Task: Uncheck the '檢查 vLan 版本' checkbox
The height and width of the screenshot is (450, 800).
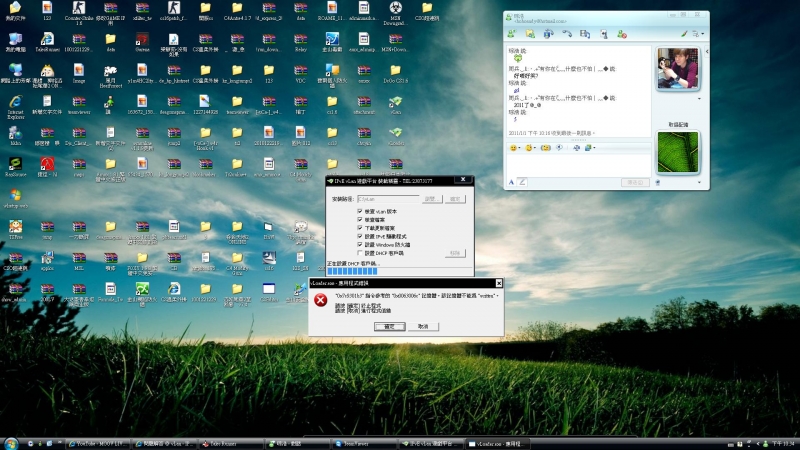Action: pos(360,212)
